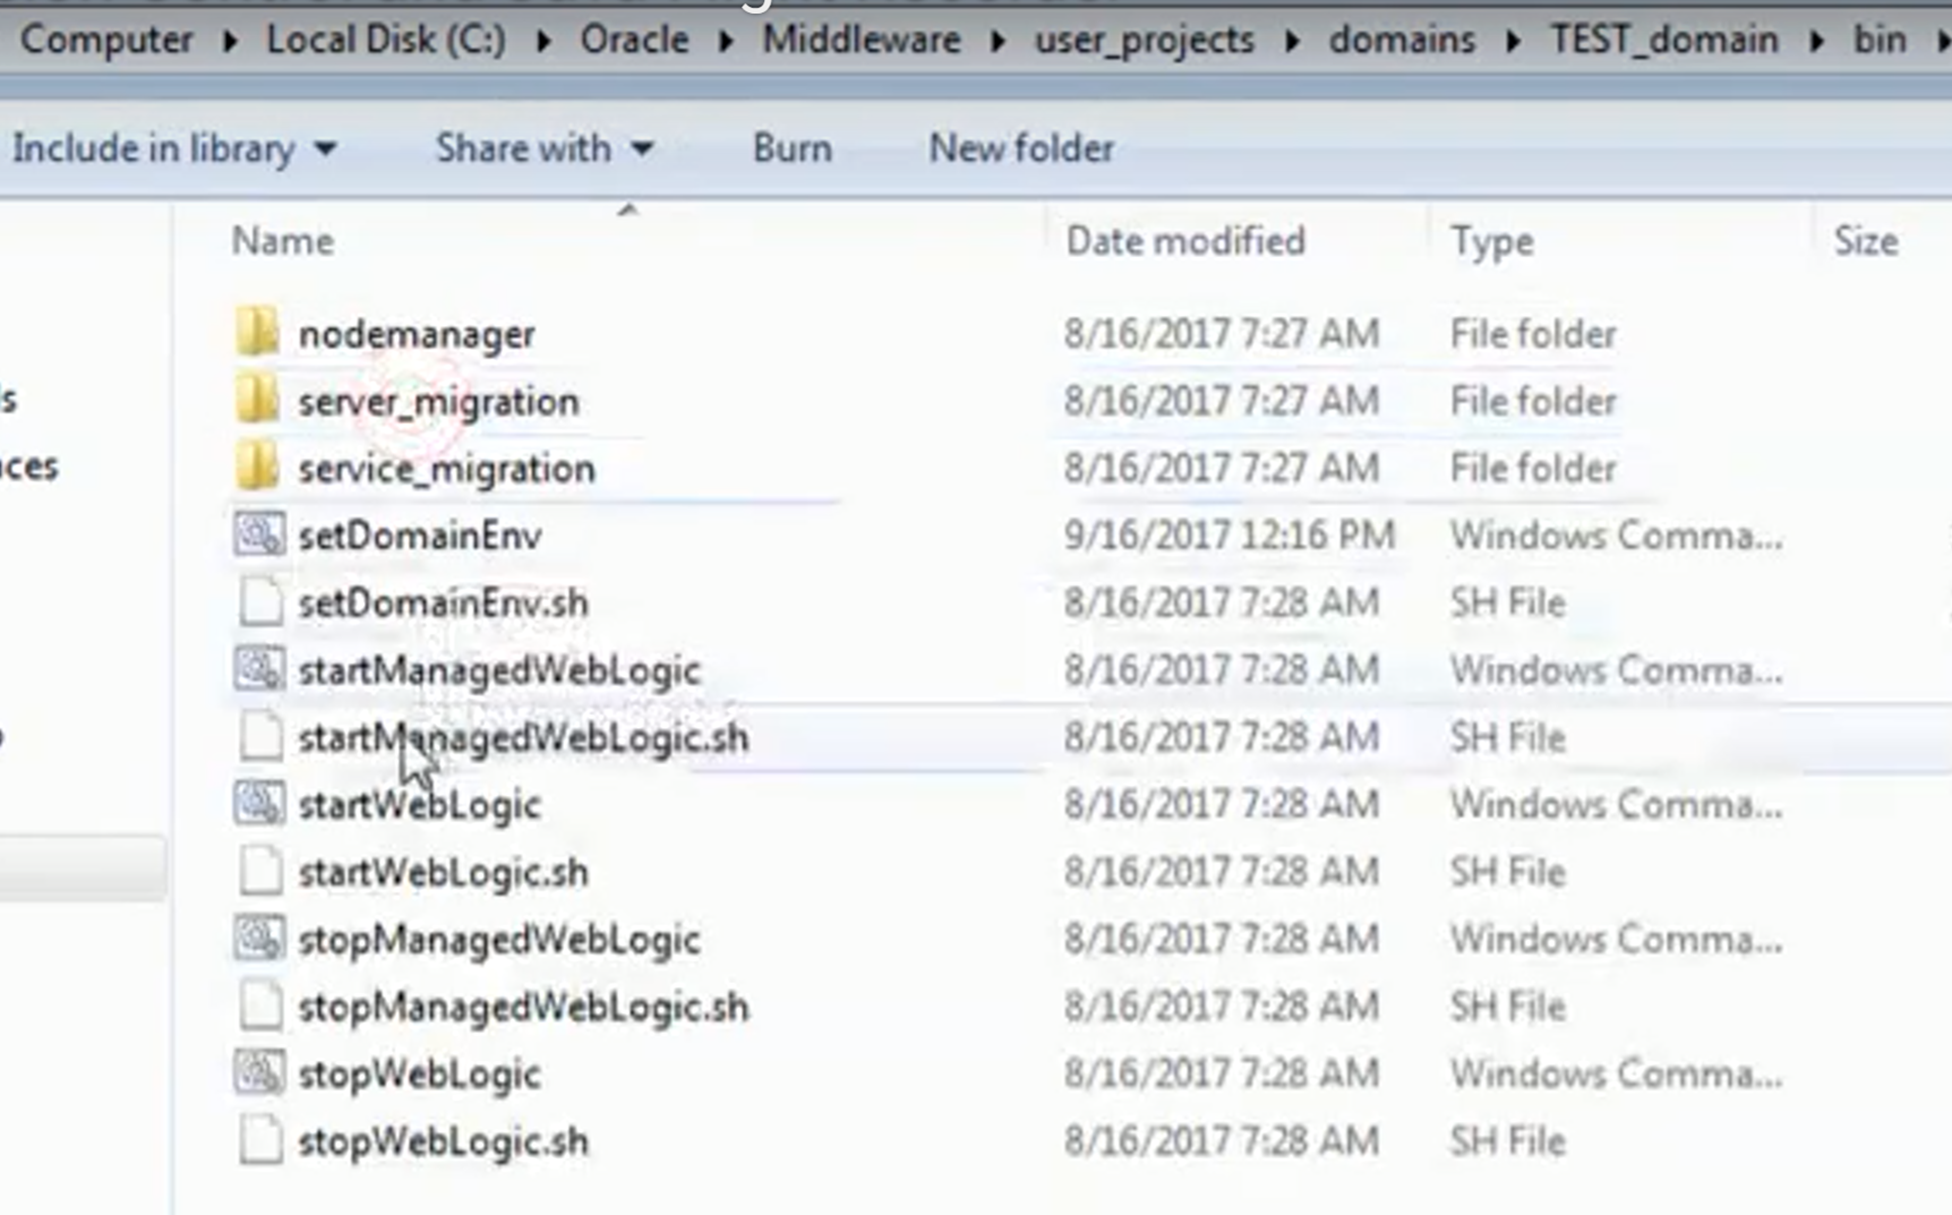This screenshot has width=1952, height=1215.
Task: Open the Include in library dropdown
Action: (174, 149)
